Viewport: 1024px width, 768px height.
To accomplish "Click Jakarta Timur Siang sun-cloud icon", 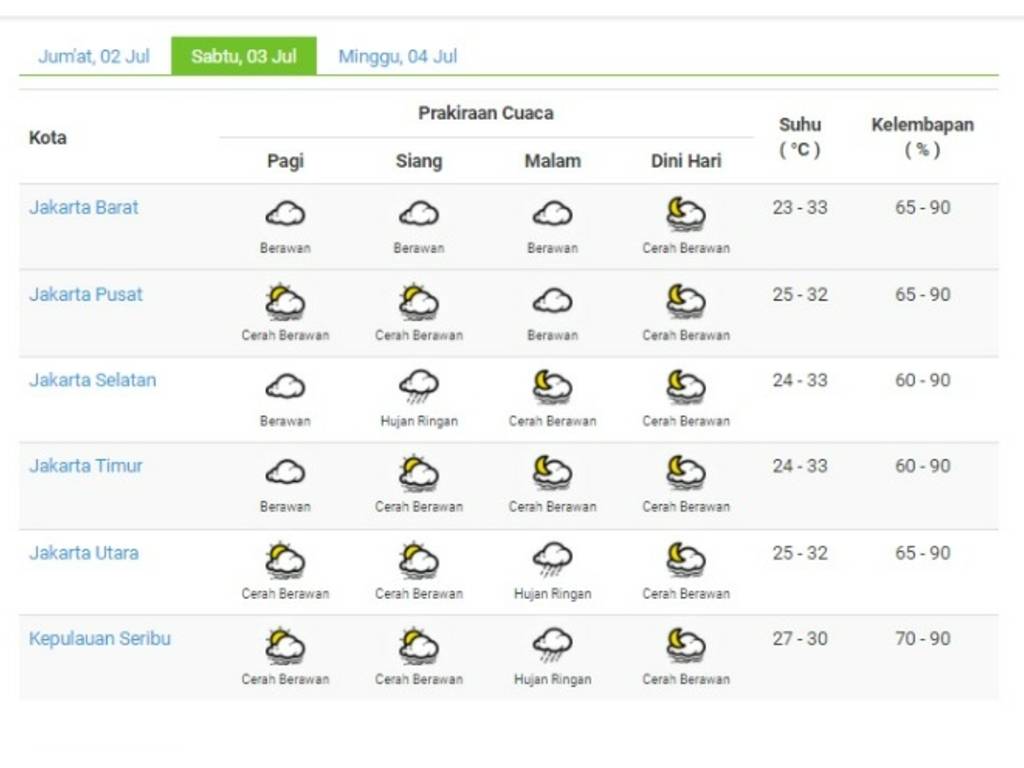I will (419, 473).
